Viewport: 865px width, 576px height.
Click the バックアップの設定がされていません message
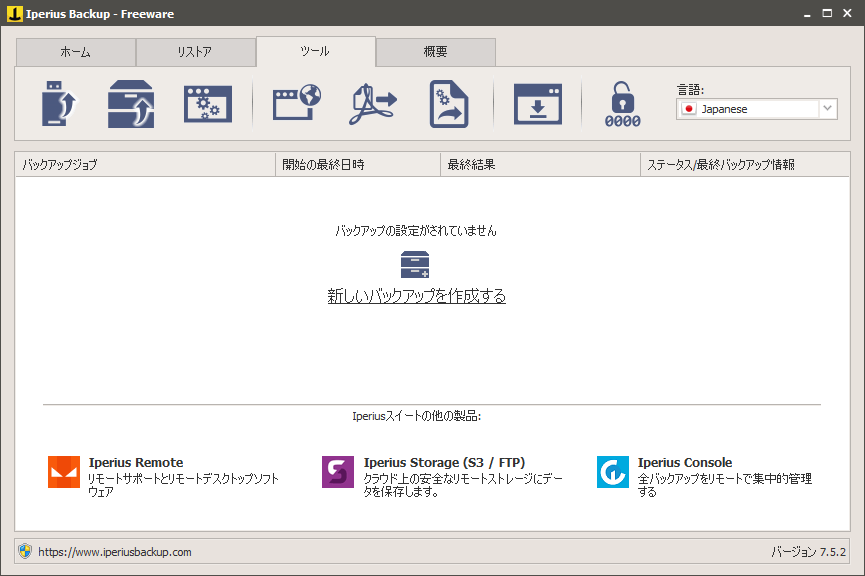pos(416,231)
